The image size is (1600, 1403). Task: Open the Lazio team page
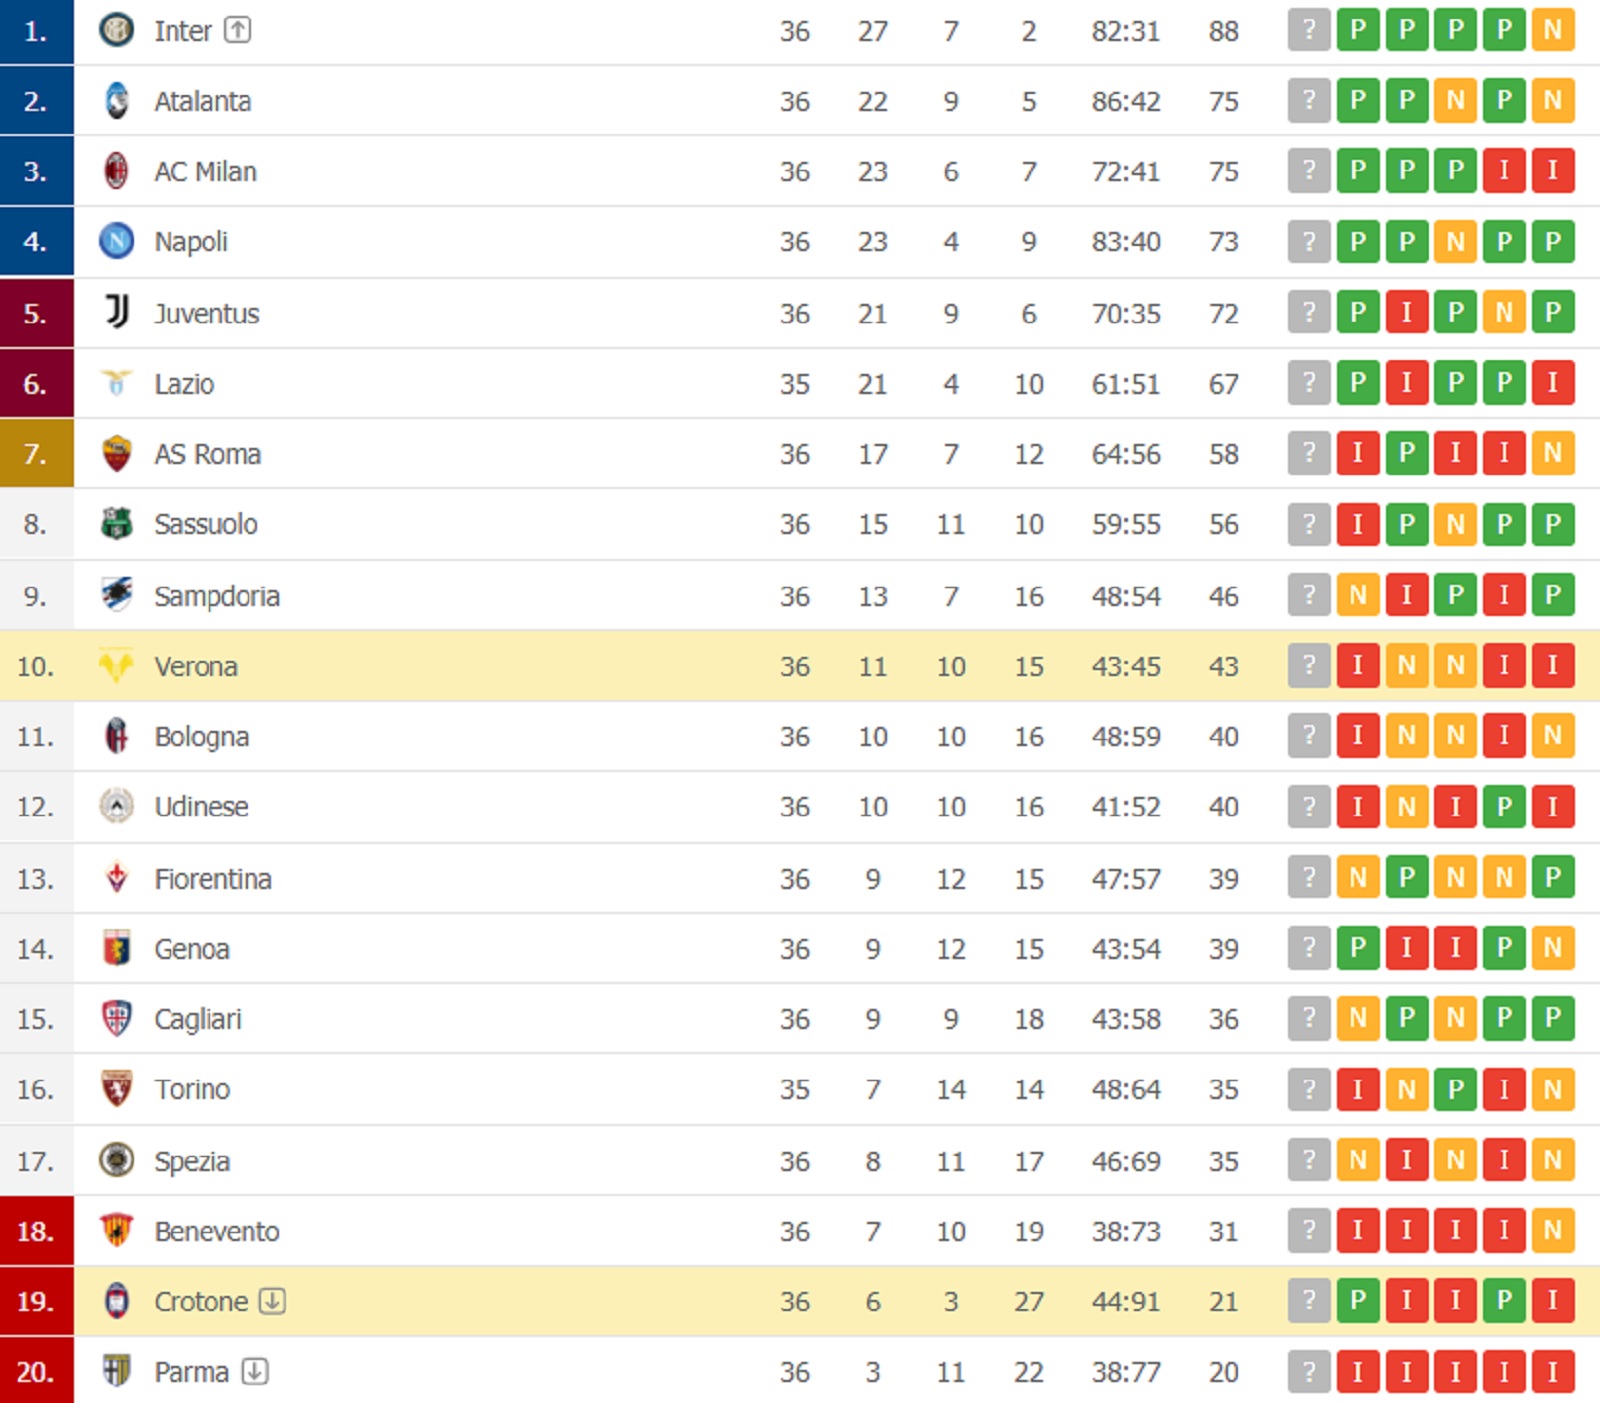184,384
